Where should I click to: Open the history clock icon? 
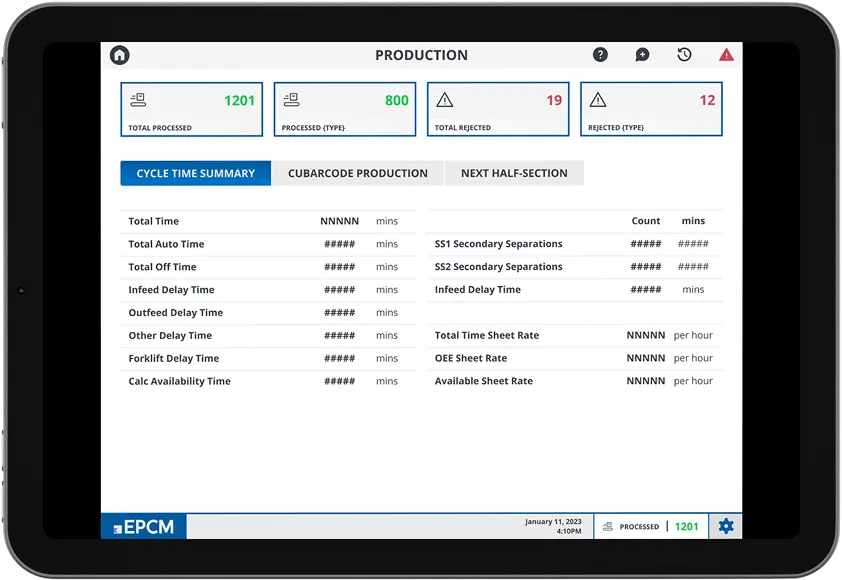pos(684,54)
